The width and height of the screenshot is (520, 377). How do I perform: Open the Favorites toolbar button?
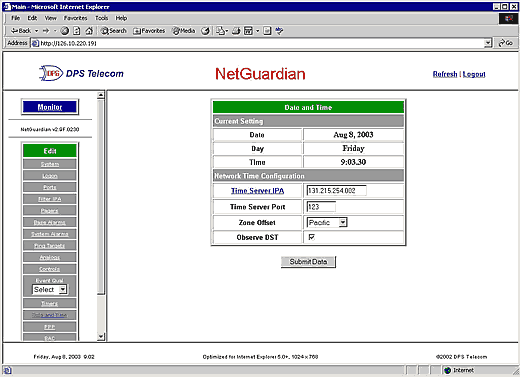[149, 31]
